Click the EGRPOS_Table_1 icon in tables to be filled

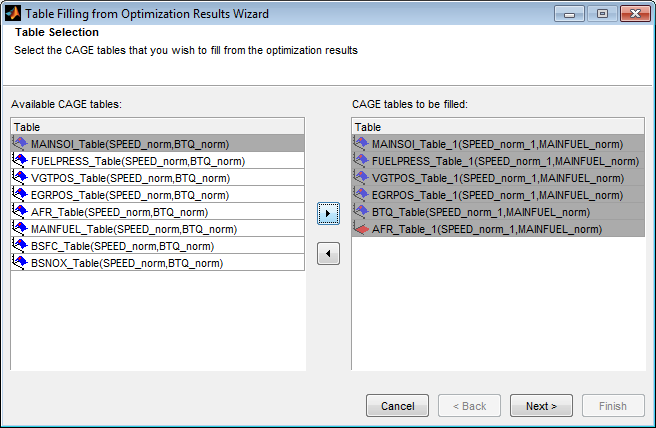click(361, 195)
